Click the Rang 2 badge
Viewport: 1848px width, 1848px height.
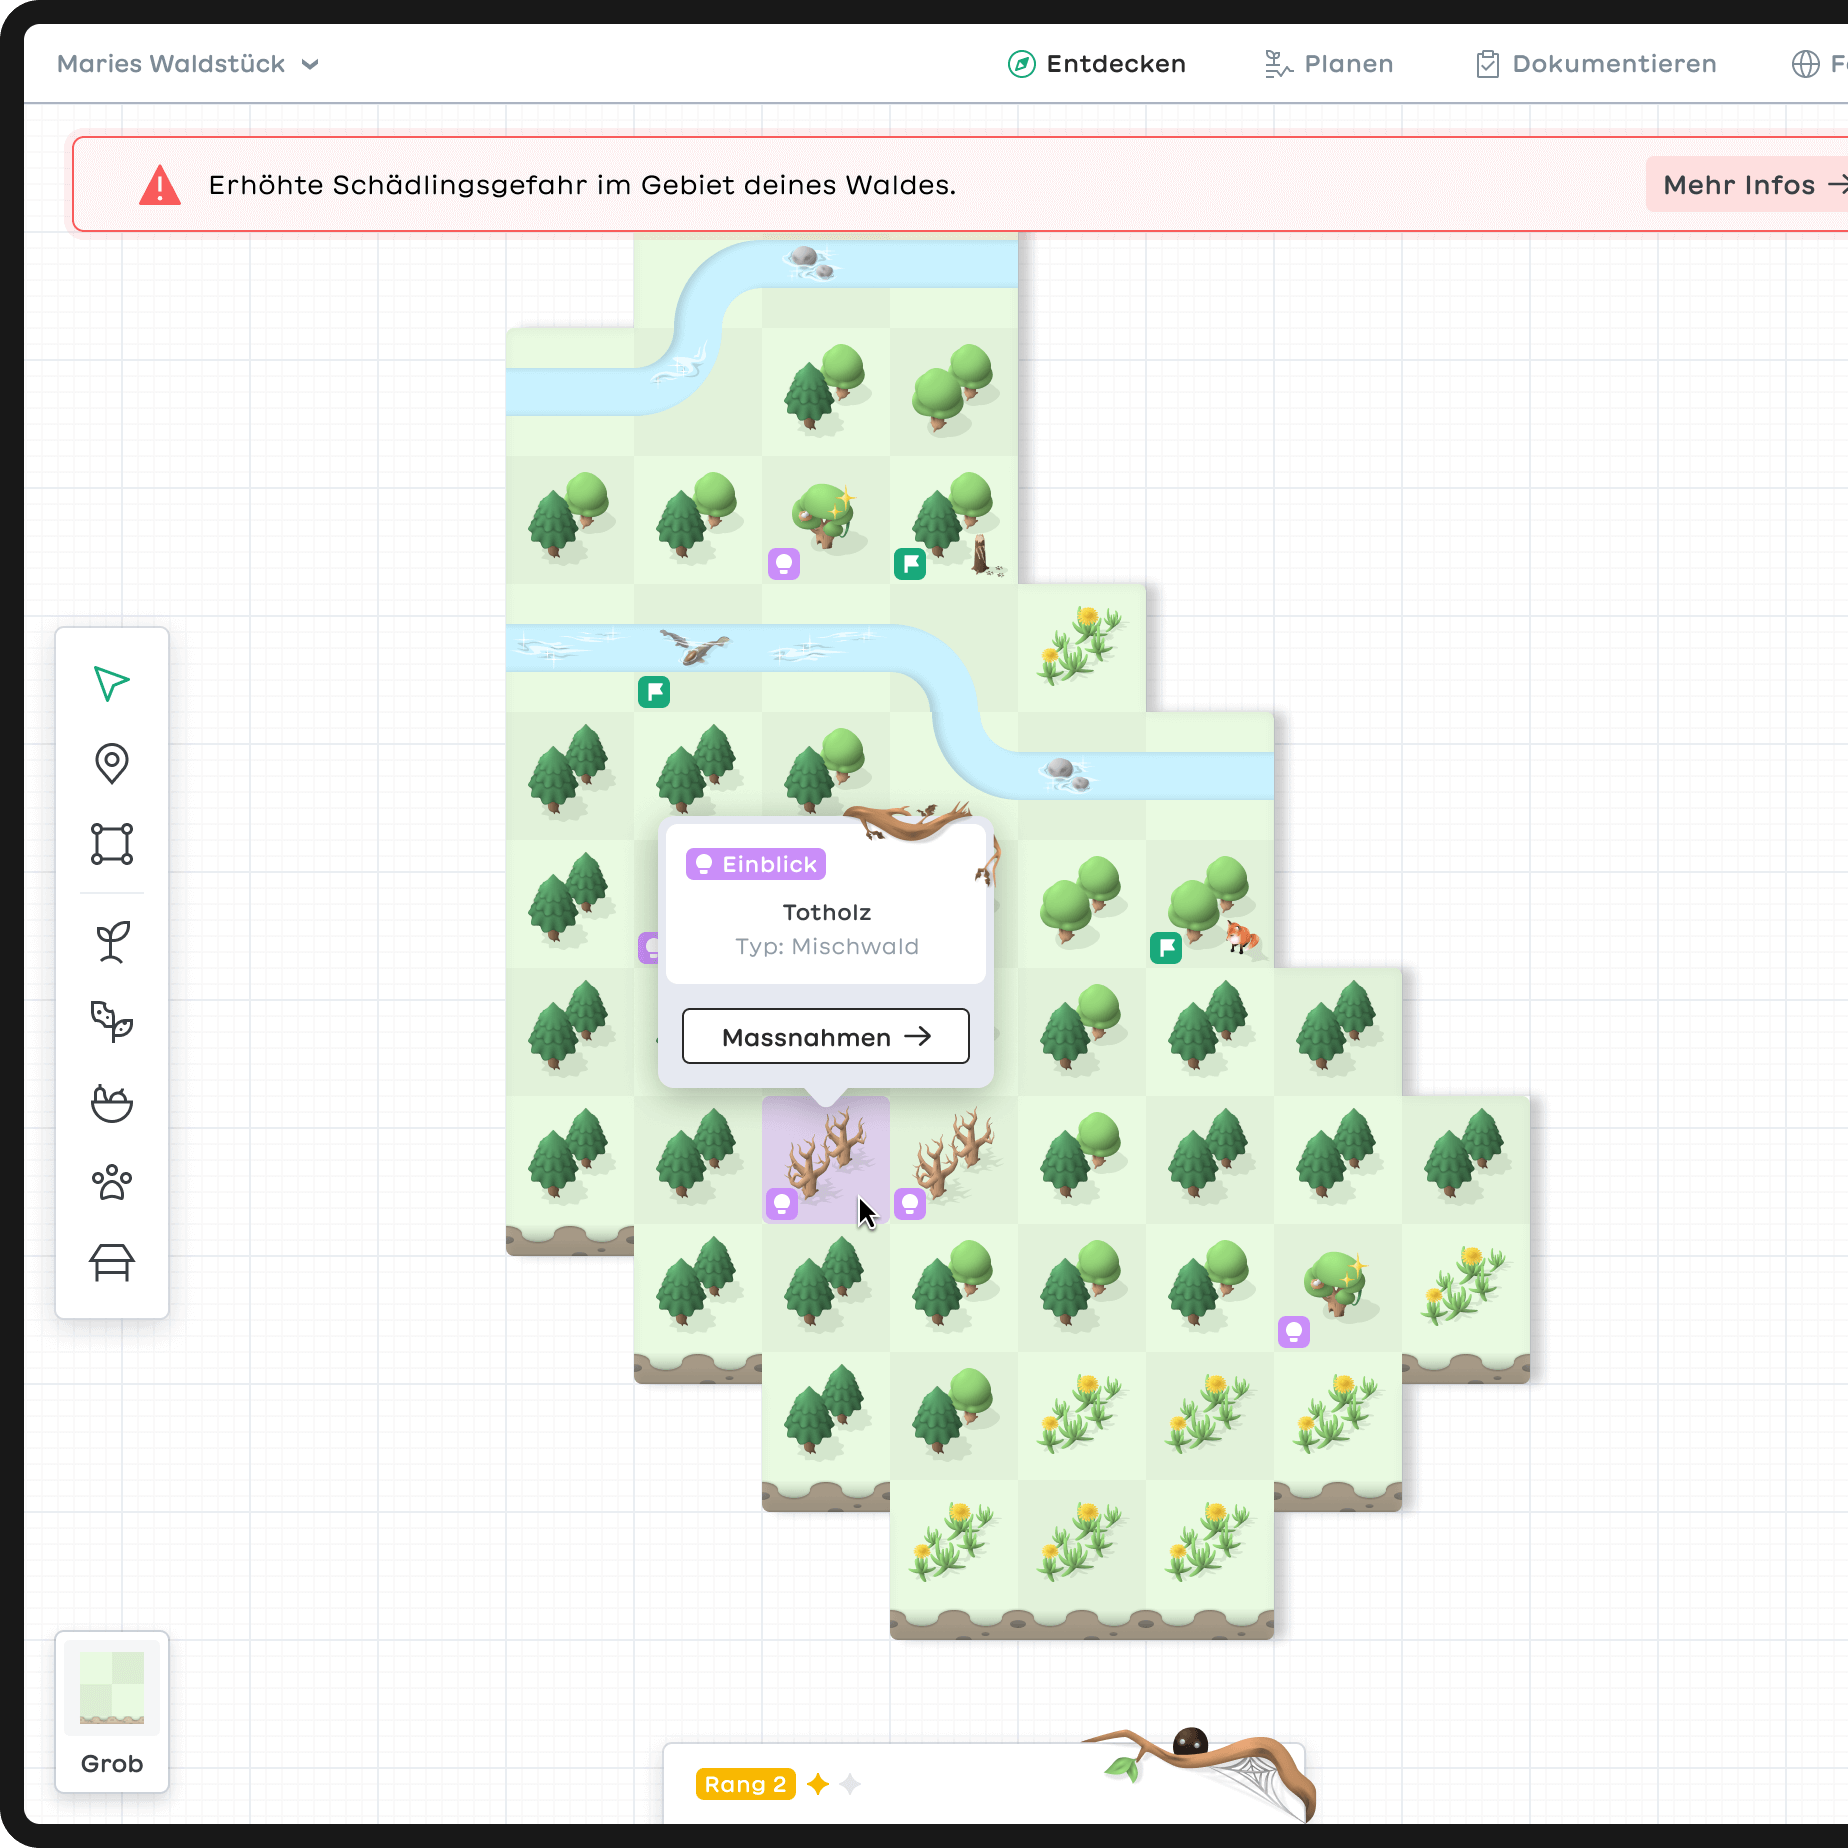click(x=746, y=1784)
